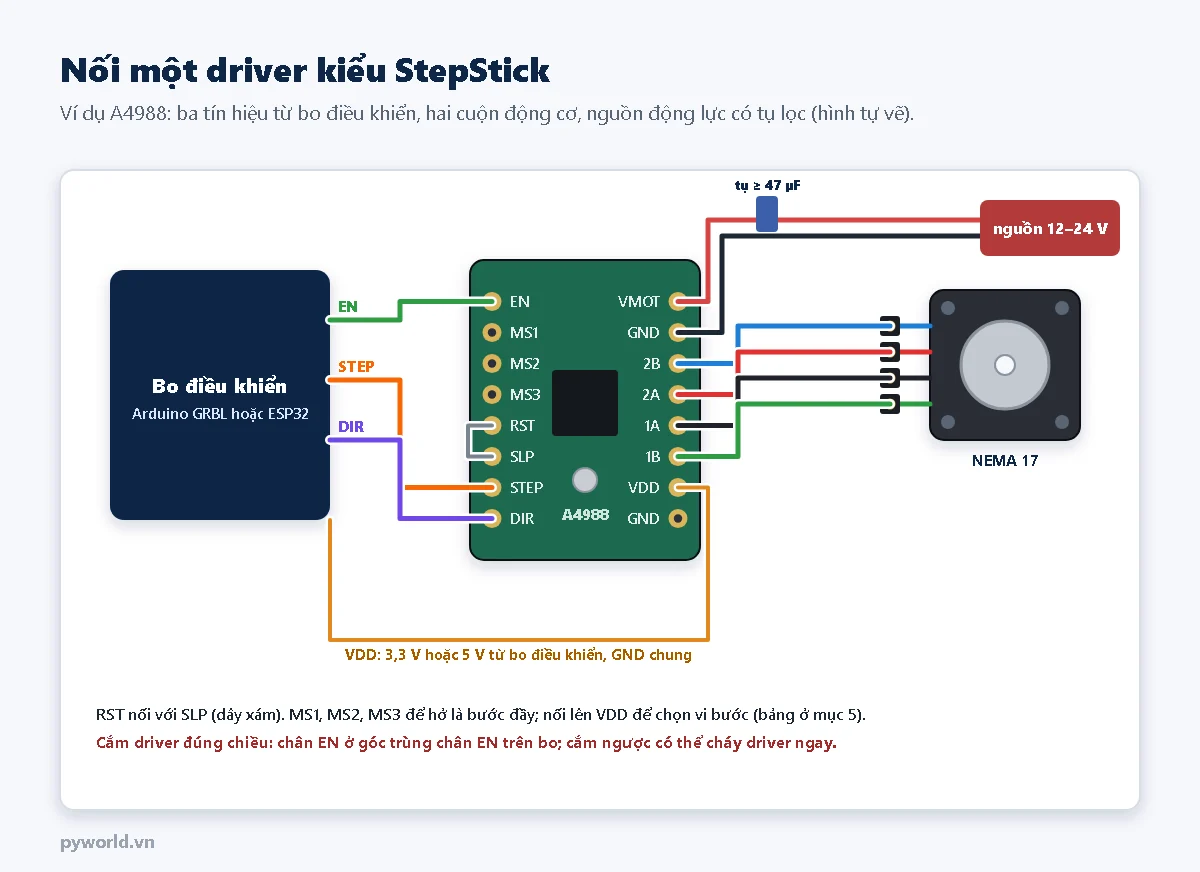Click the STEP pin label on the driver board
The image size is (1200, 872).
(526, 487)
